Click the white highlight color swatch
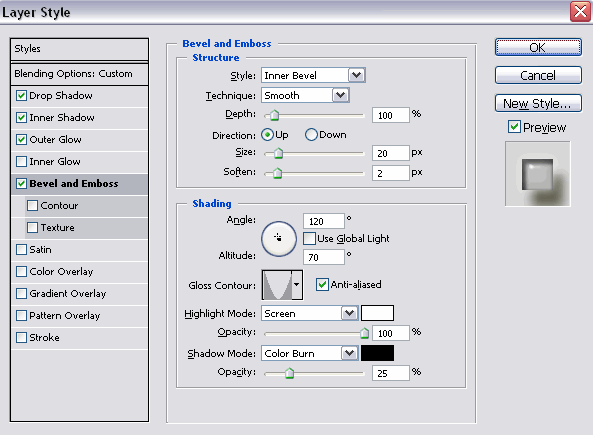Image resolution: width=593 pixels, height=435 pixels. (x=377, y=313)
